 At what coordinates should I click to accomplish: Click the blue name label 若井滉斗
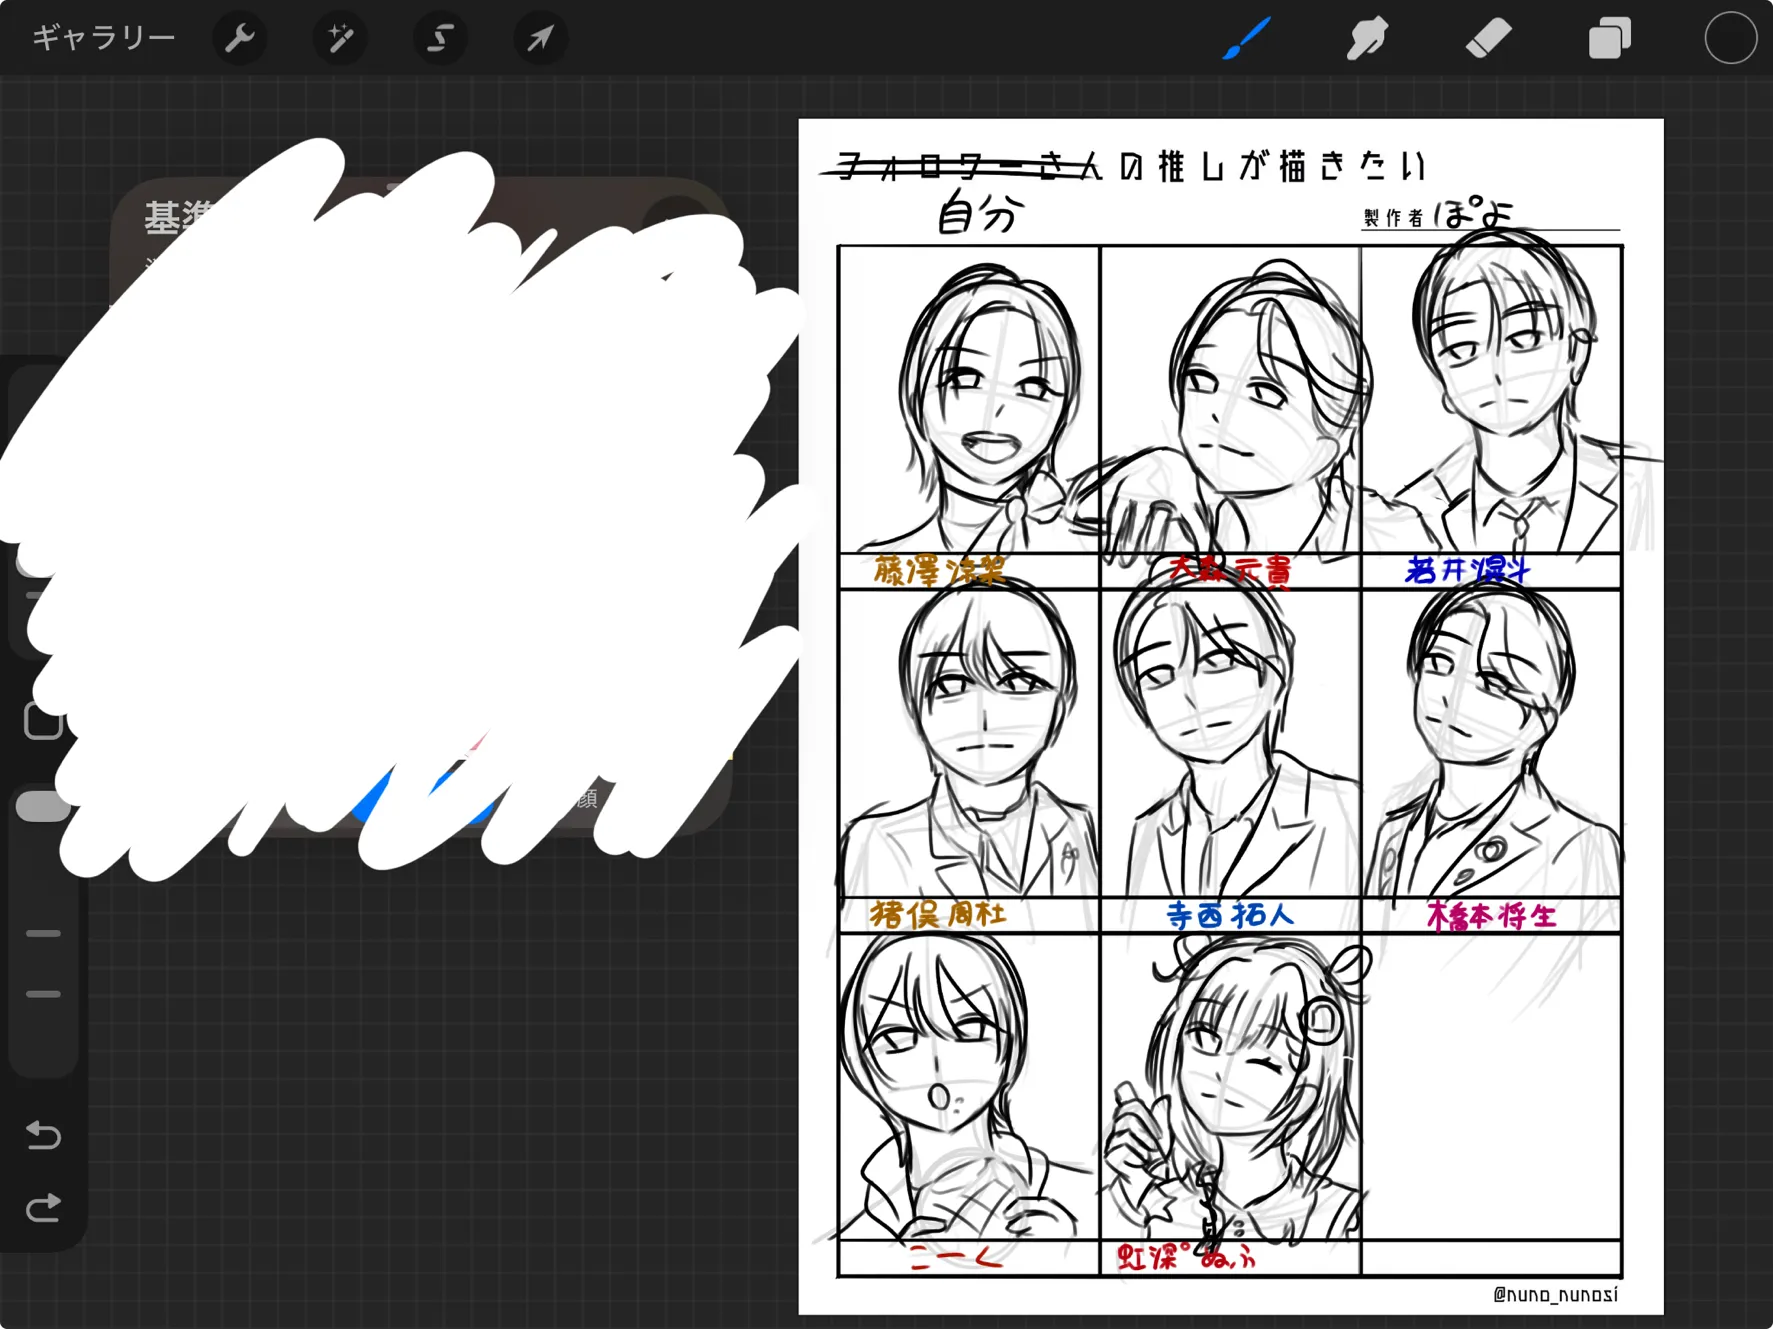(x=1467, y=570)
